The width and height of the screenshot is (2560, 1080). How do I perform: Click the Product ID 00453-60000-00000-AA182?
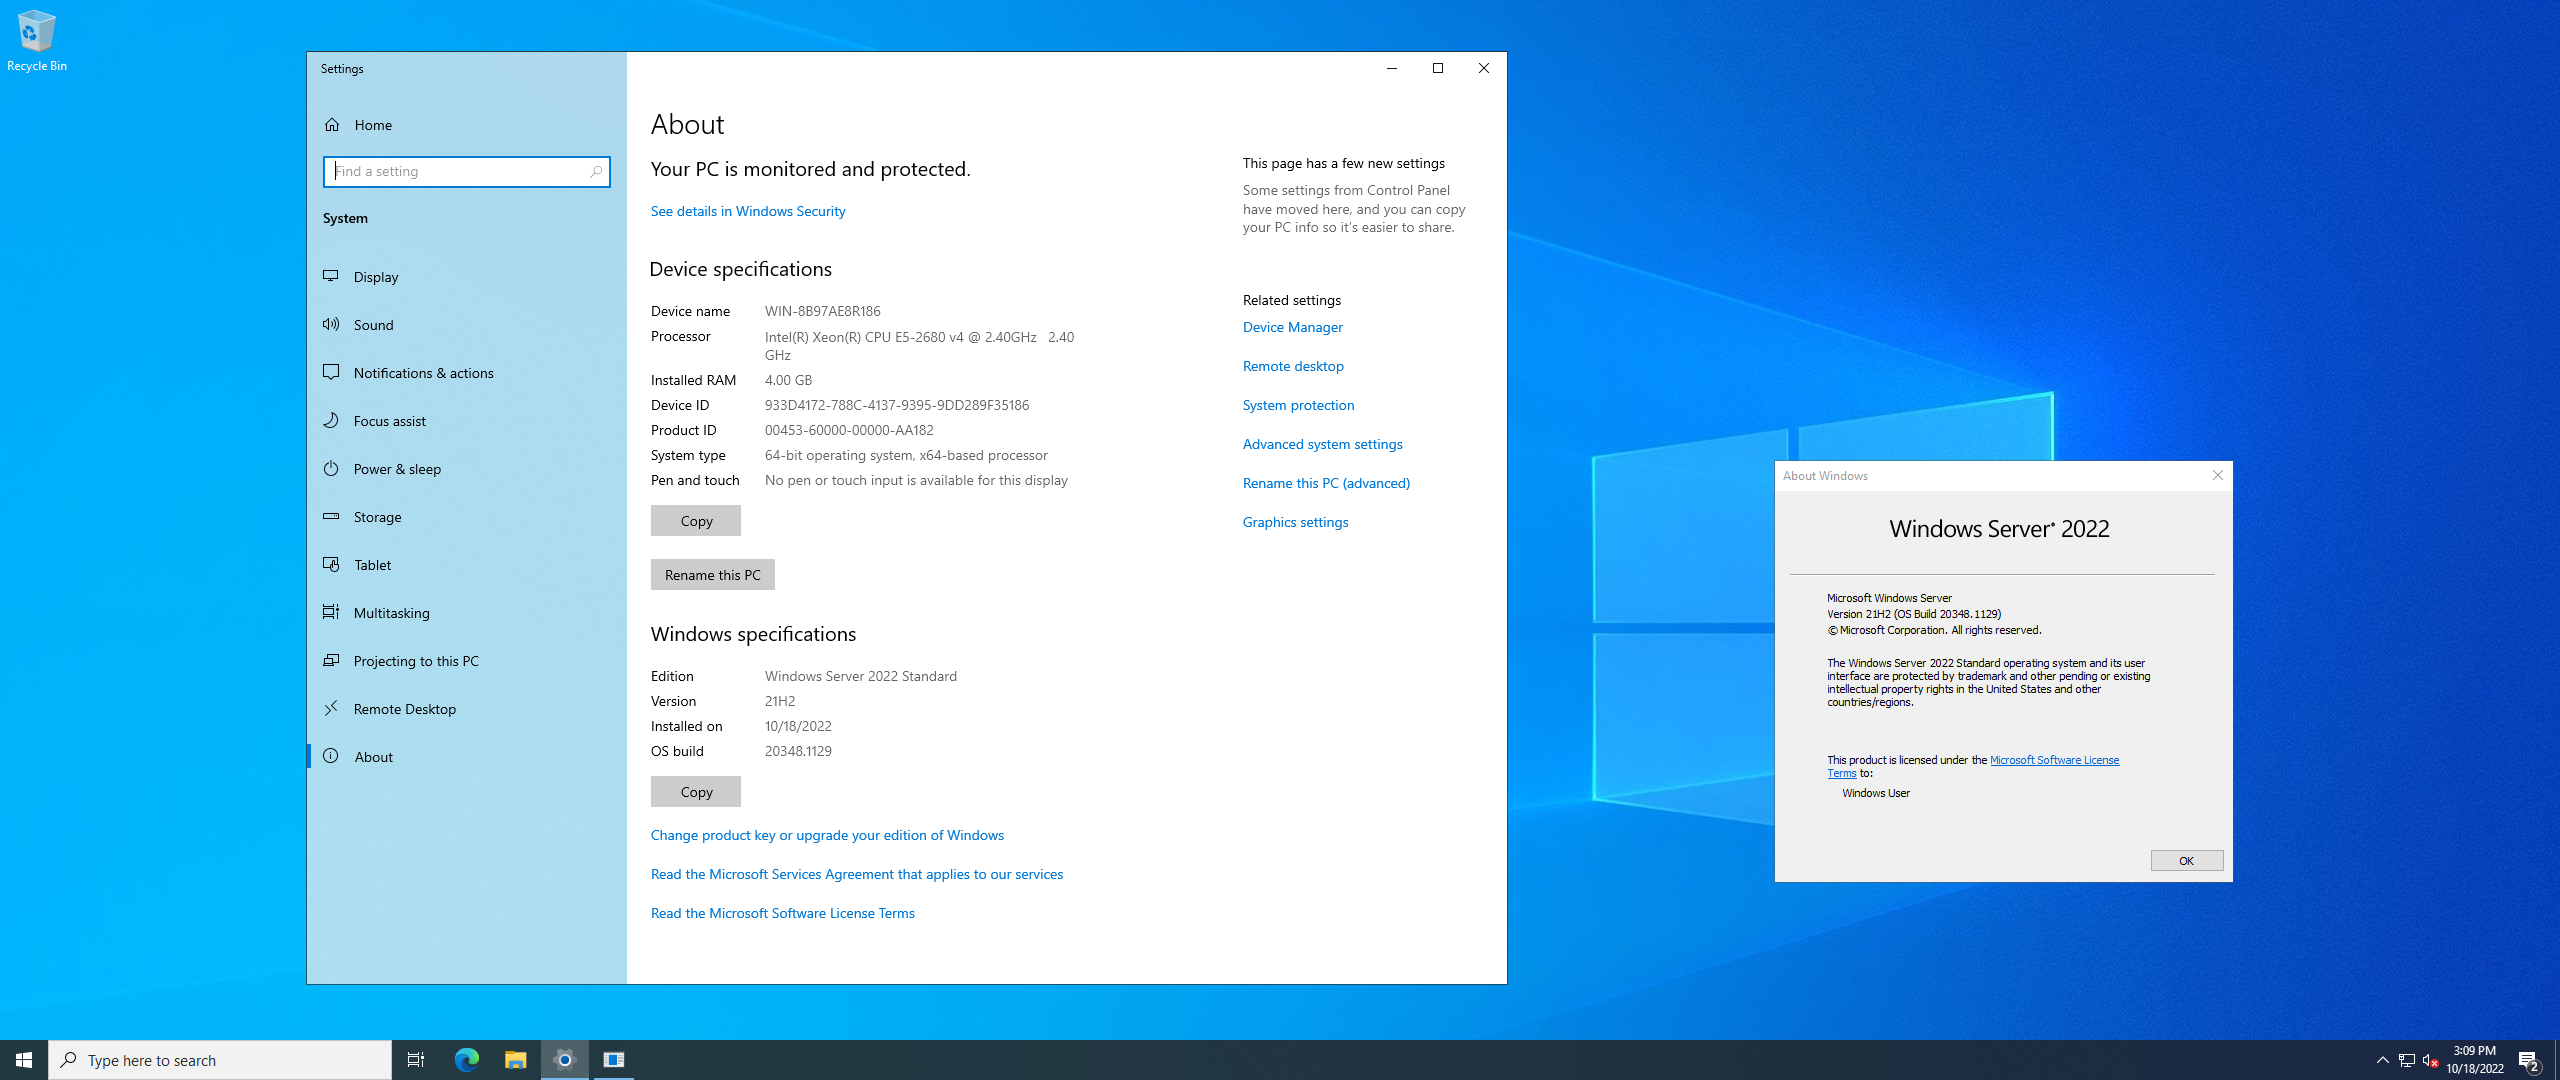coord(849,430)
